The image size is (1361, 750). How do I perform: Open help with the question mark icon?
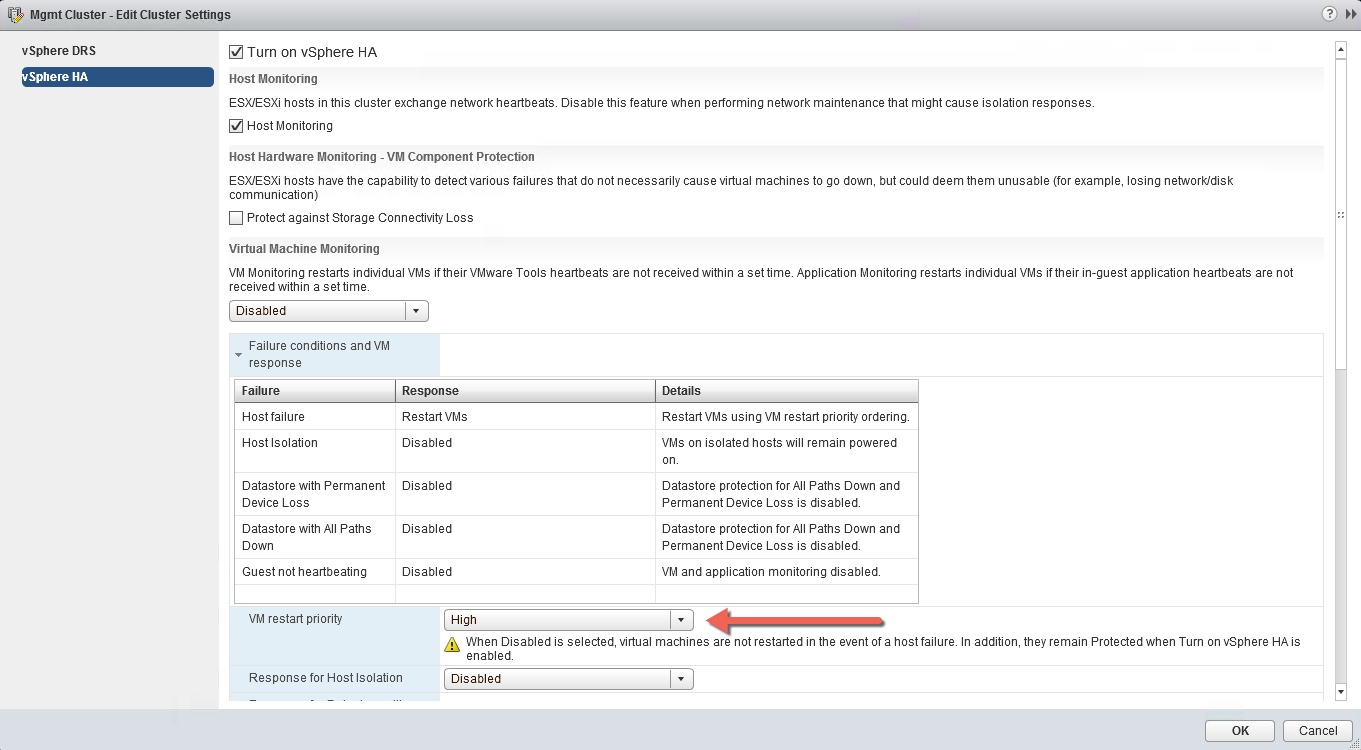tap(1329, 14)
